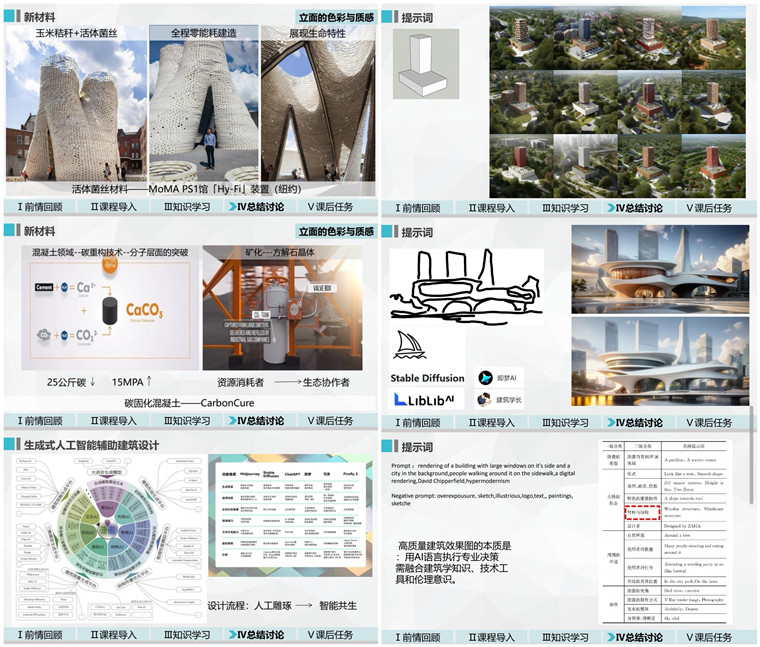Click the 建筑学长 avatar icon
This screenshot has width=760, height=647.
coord(484,400)
